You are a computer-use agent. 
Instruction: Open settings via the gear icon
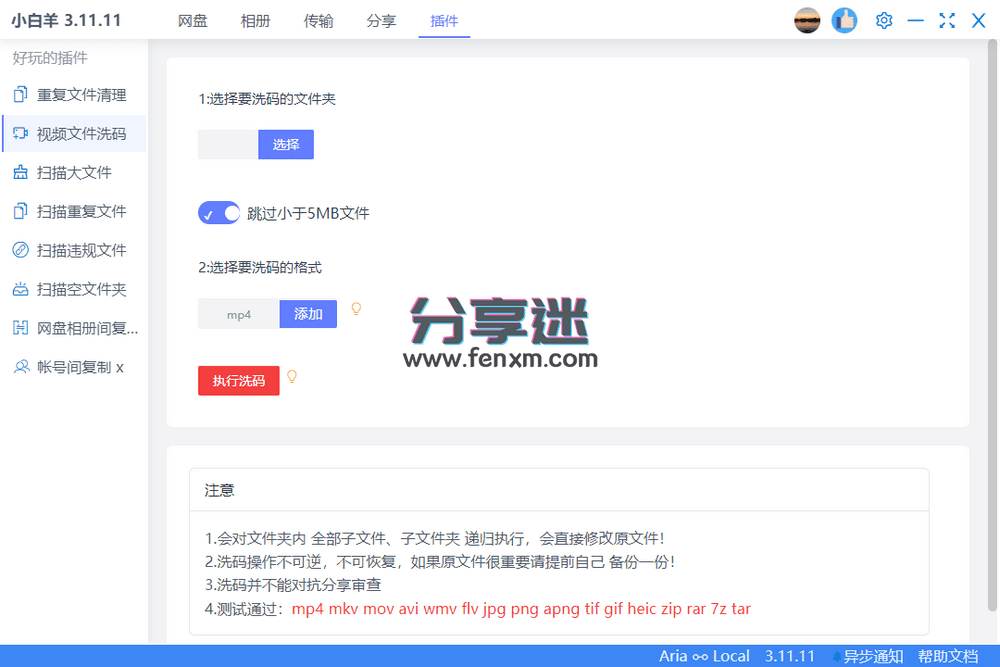pyautogui.click(x=884, y=20)
